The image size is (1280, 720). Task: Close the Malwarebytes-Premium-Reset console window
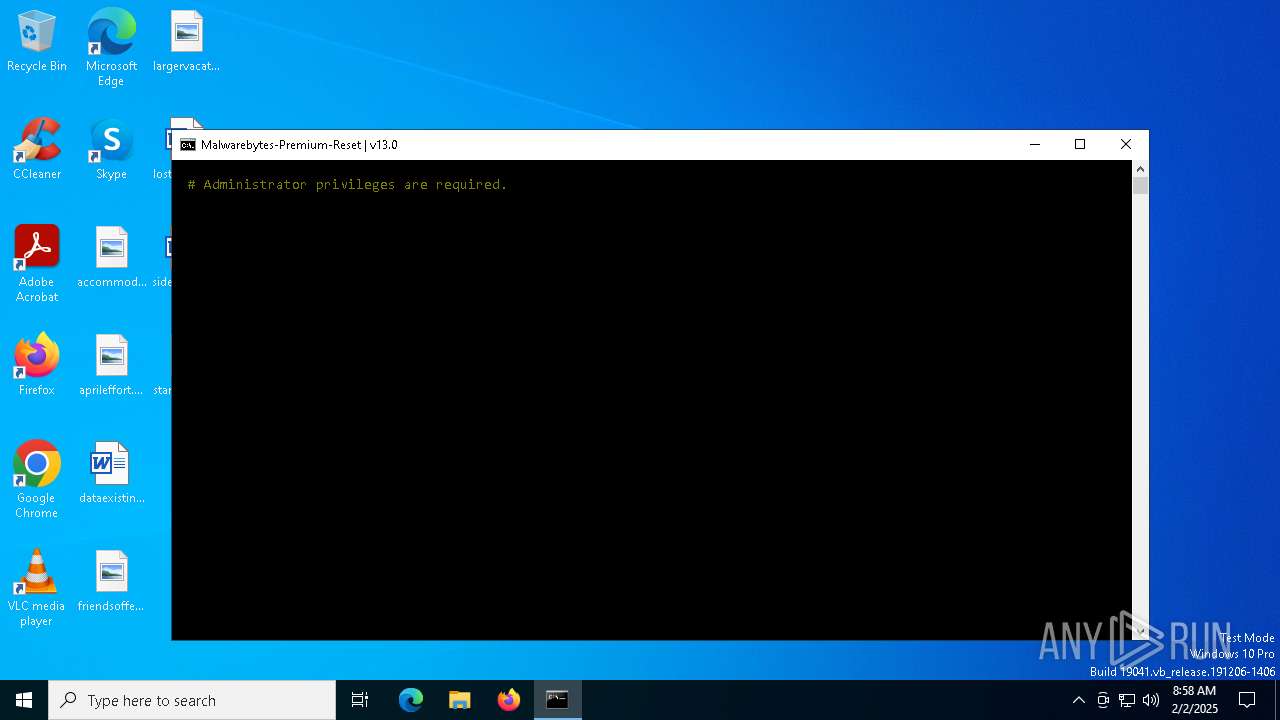pos(1125,145)
